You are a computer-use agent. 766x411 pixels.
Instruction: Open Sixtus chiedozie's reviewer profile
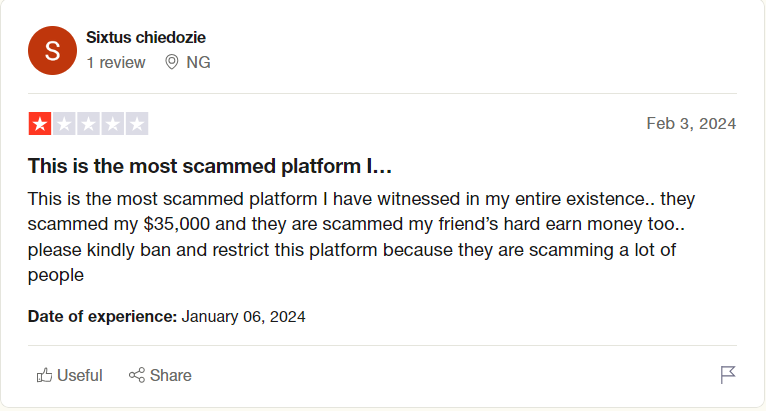(146, 38)
